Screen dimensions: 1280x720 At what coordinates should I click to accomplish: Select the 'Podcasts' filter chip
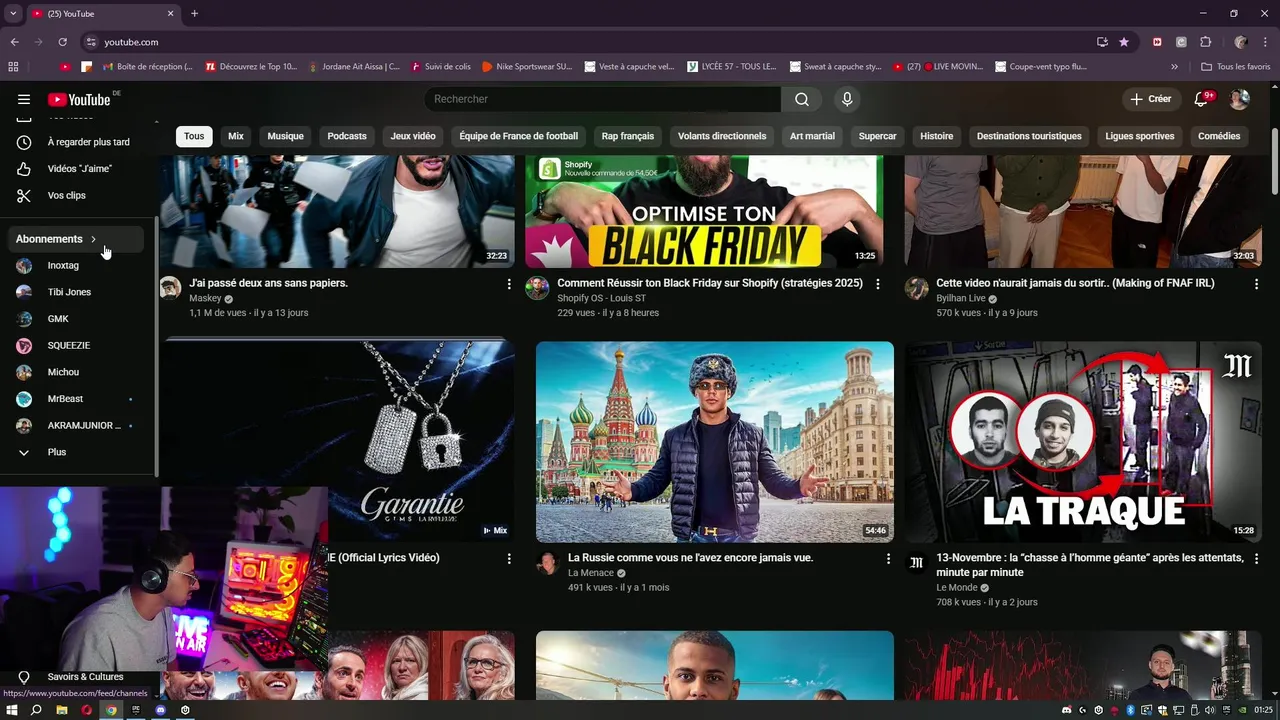coord(347,136)
